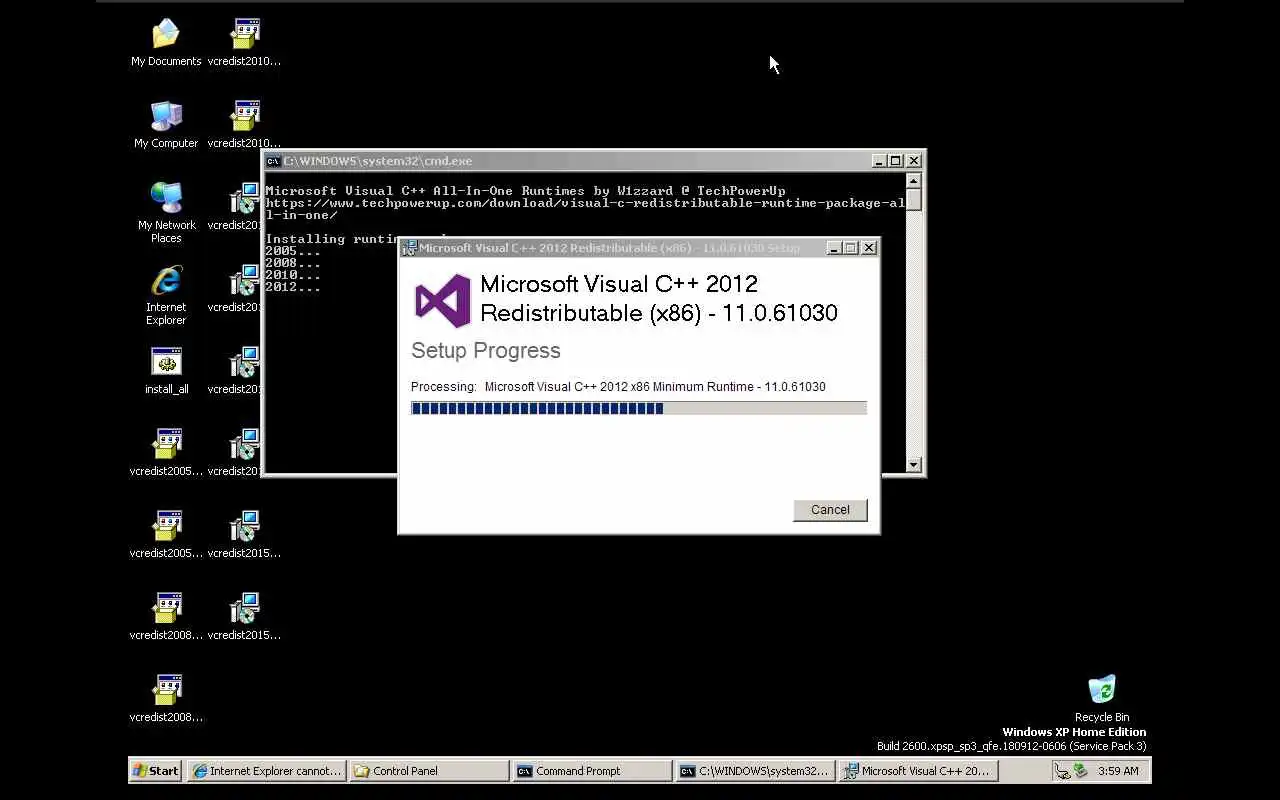Viewport: 1280px width, 800px height.
Task: Click the Visual C++ 2012 Setup title bar
Action: pyautogui.click(x=639, y=248)
